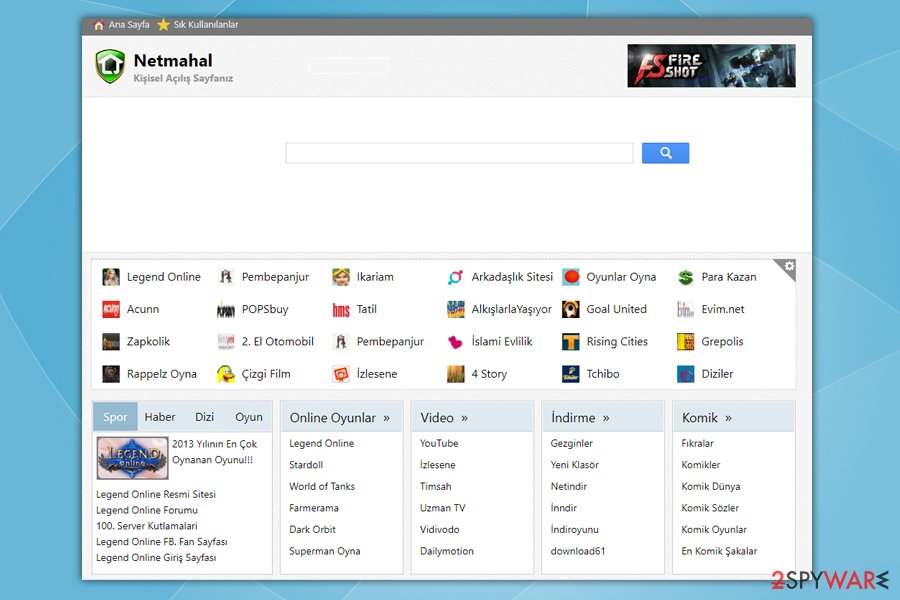This screenshot has height=600, width=900.
Task: Click the 4 Story shortcut icon
Action: pos(456,374)
